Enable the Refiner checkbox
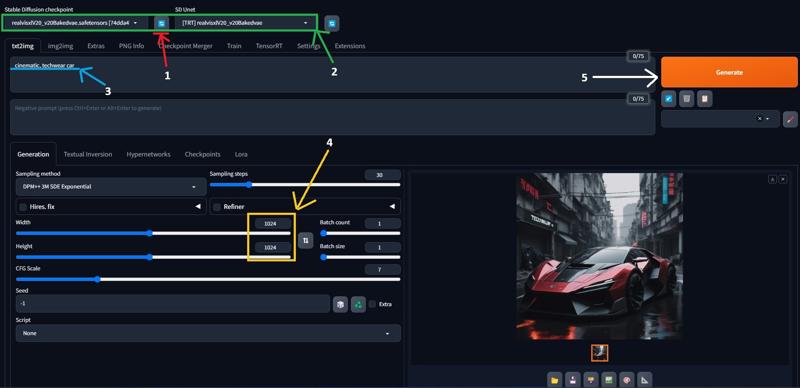 coord(217,207)
